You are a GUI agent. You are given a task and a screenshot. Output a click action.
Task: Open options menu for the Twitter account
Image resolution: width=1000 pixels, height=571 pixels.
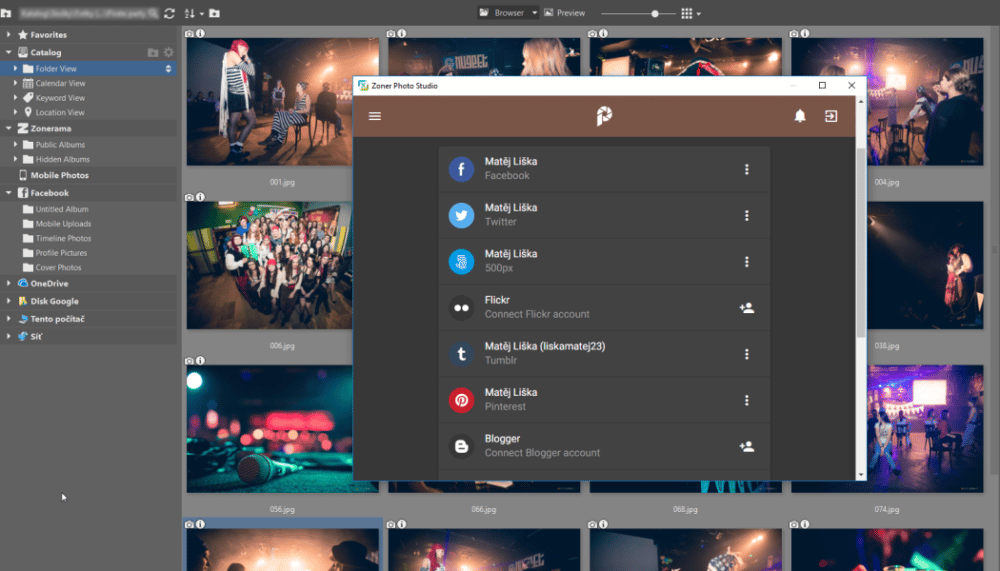point(747,216)
